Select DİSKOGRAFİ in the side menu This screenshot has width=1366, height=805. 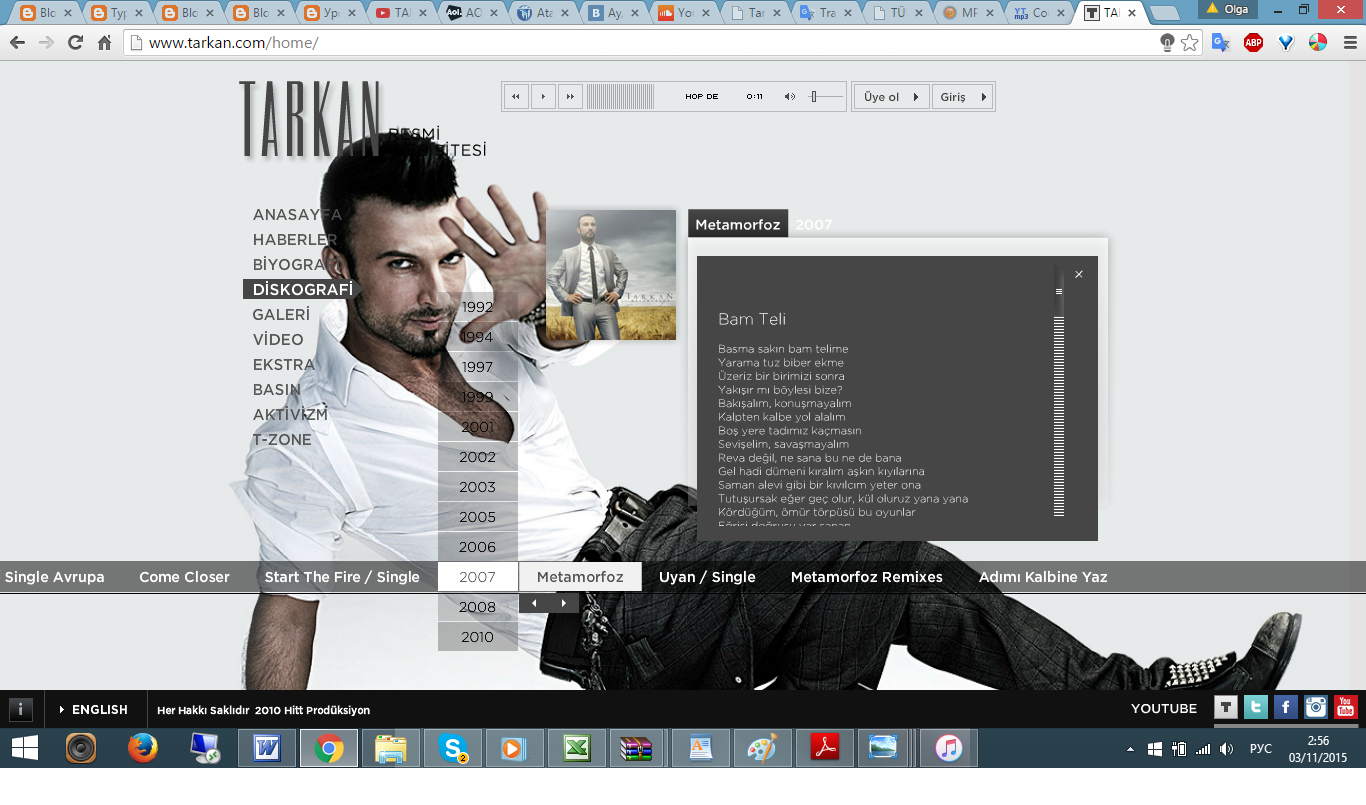(302, 290)
